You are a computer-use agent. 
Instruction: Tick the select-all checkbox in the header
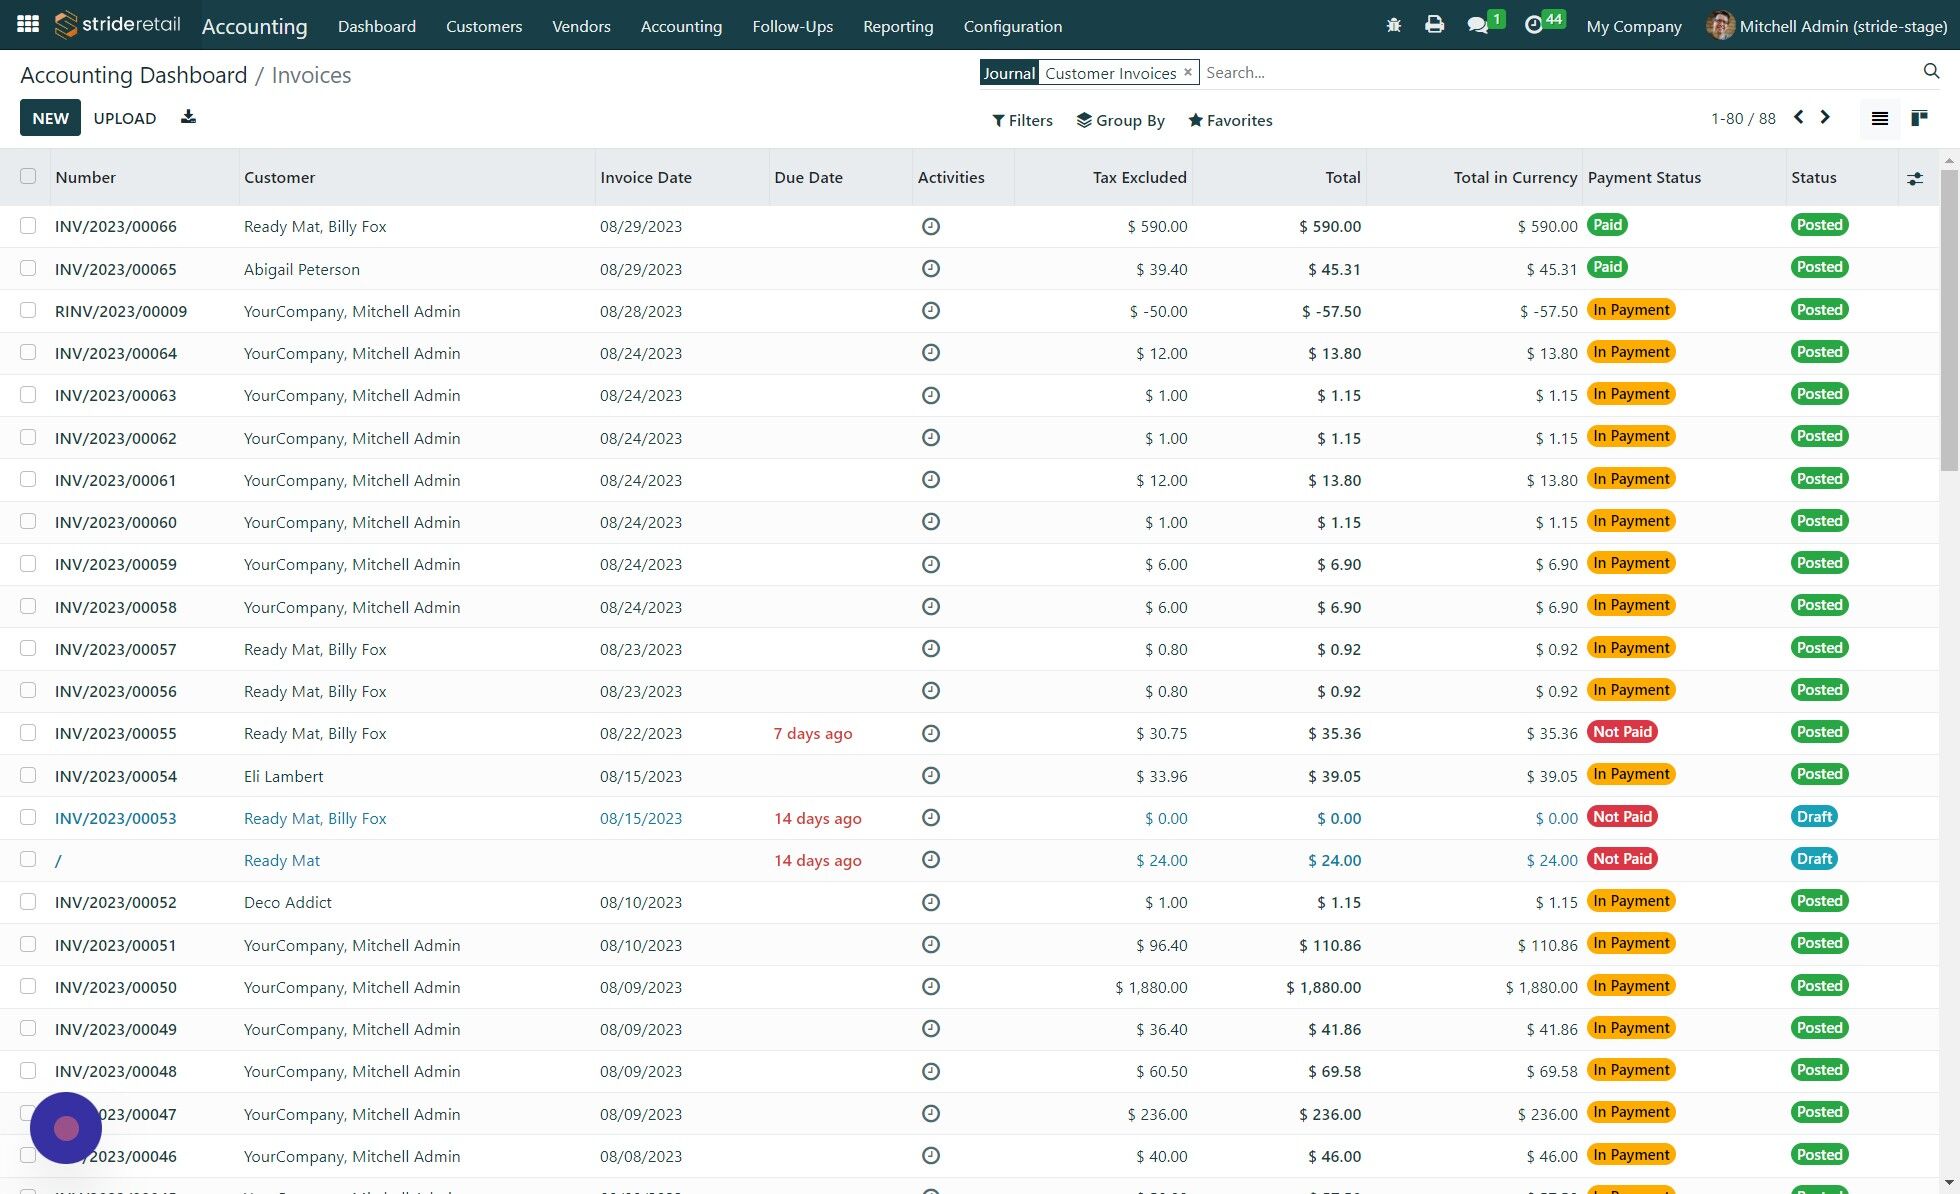click(28, 175)
